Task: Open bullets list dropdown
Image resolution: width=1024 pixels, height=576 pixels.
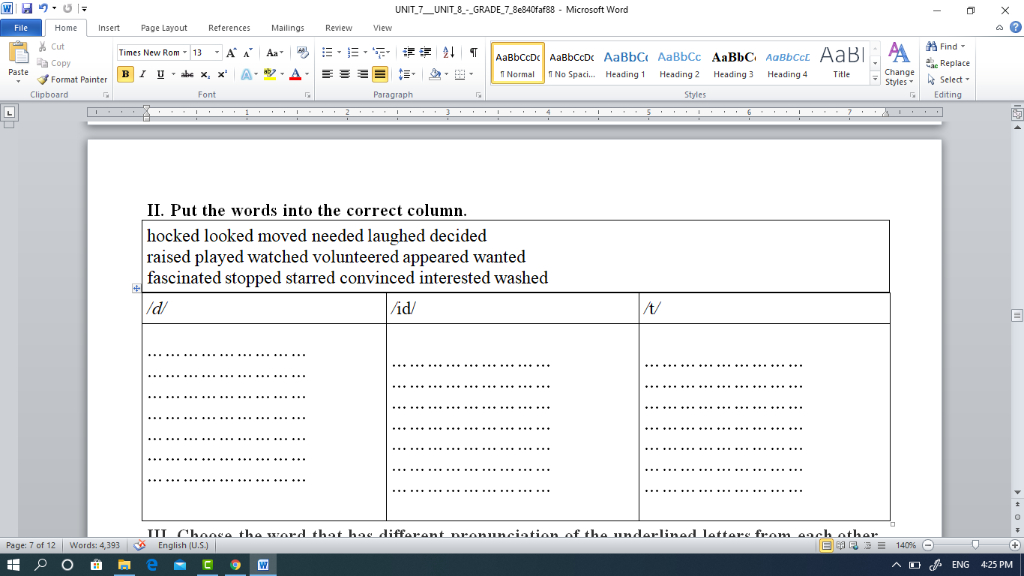Action: (339, 53)
